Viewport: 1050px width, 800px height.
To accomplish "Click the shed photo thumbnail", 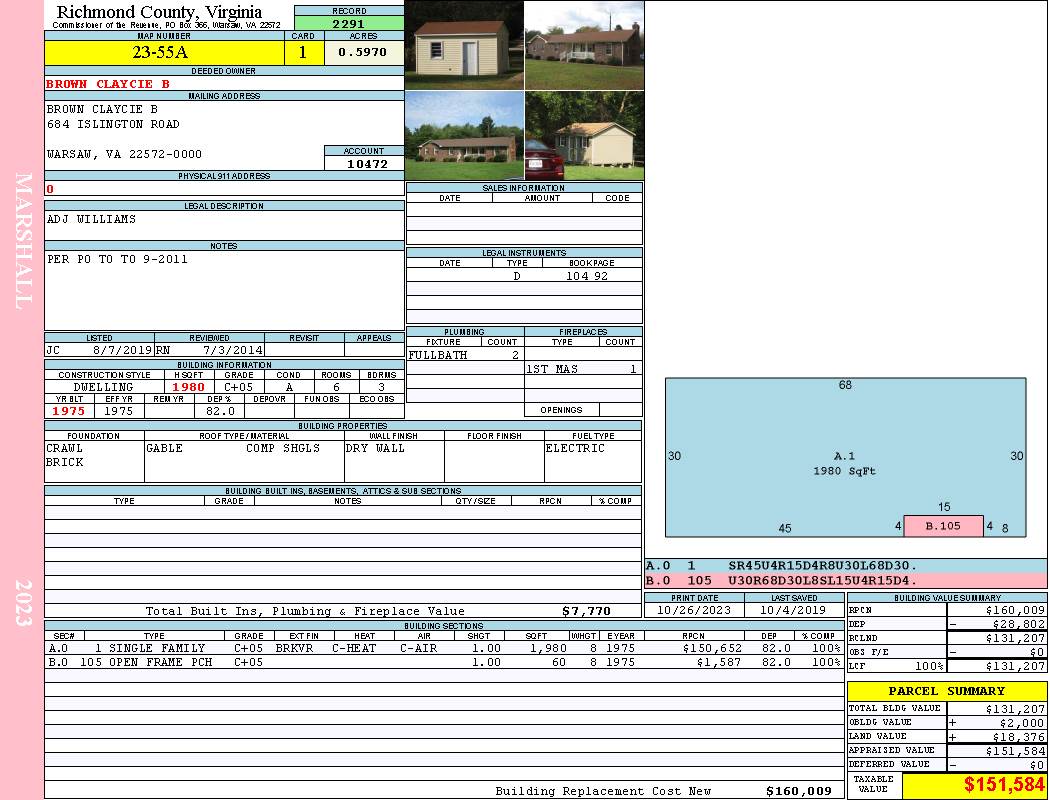I will [464, 45].
